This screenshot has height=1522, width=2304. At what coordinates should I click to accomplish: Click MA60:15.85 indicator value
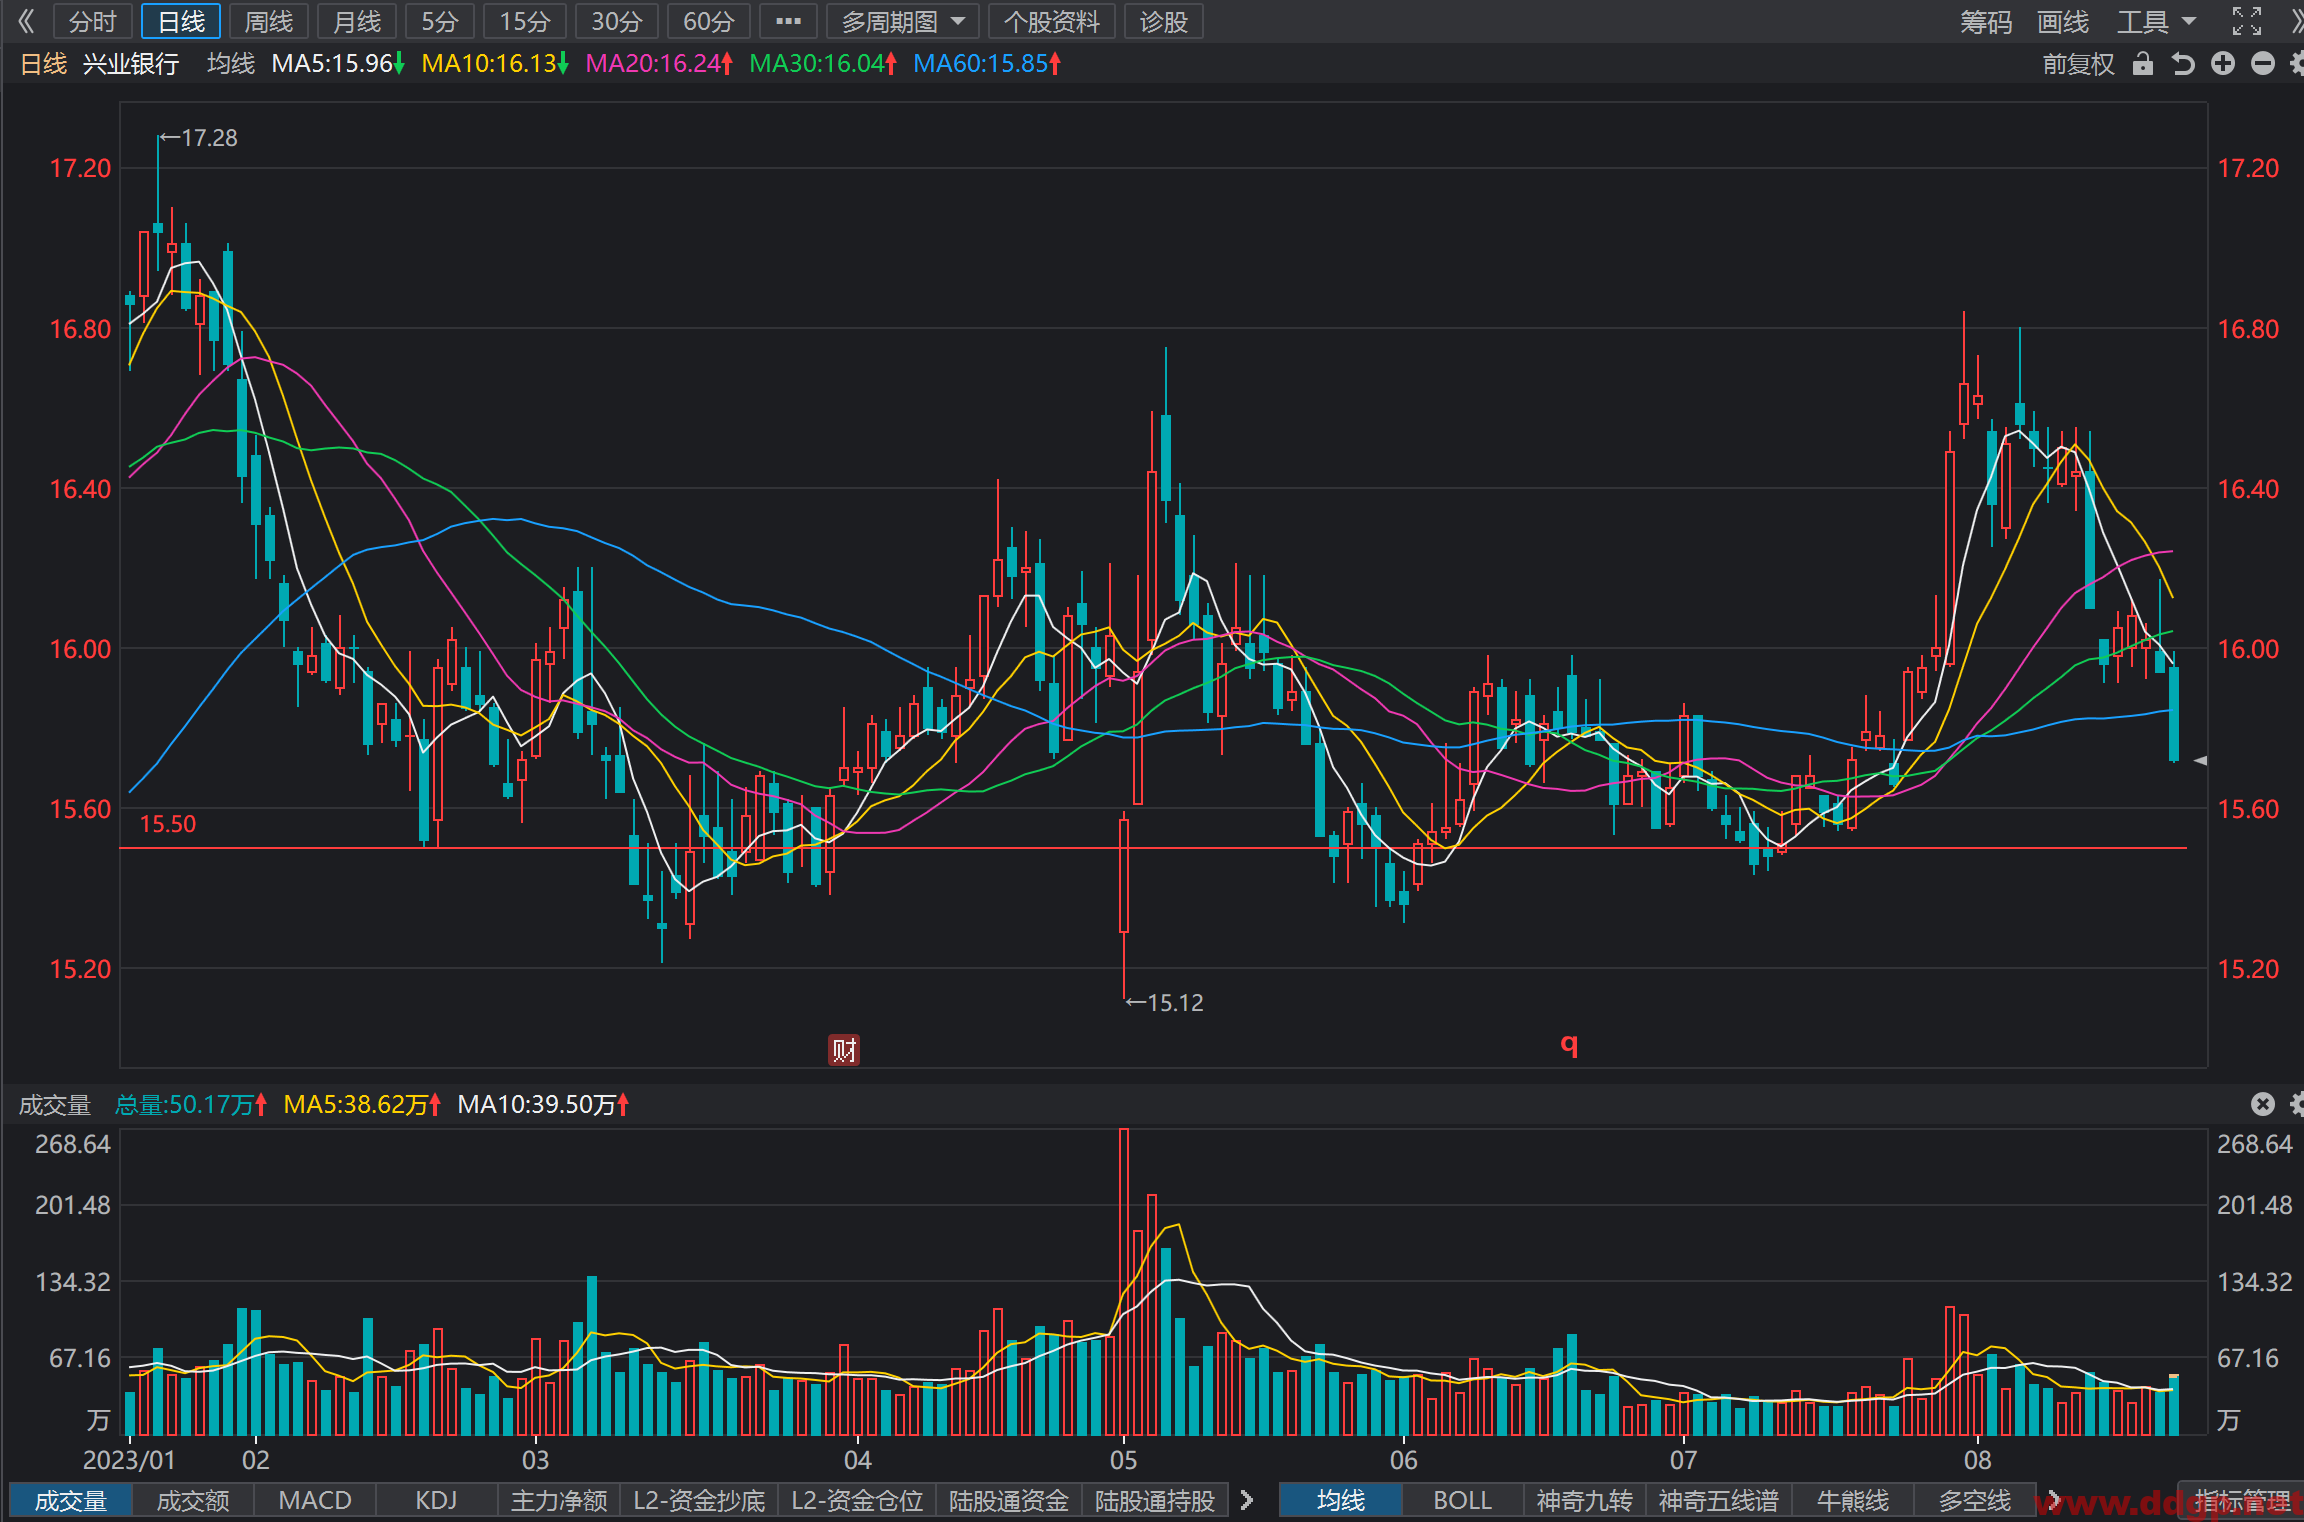986,64
